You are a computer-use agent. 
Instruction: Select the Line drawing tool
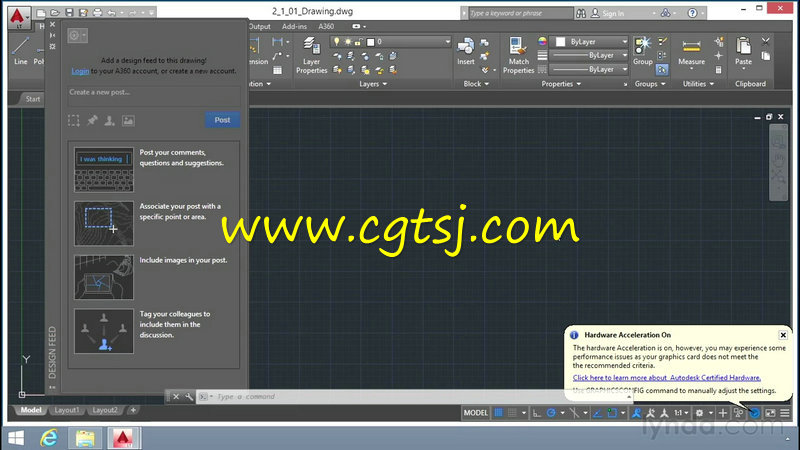(x=20, y=51)
